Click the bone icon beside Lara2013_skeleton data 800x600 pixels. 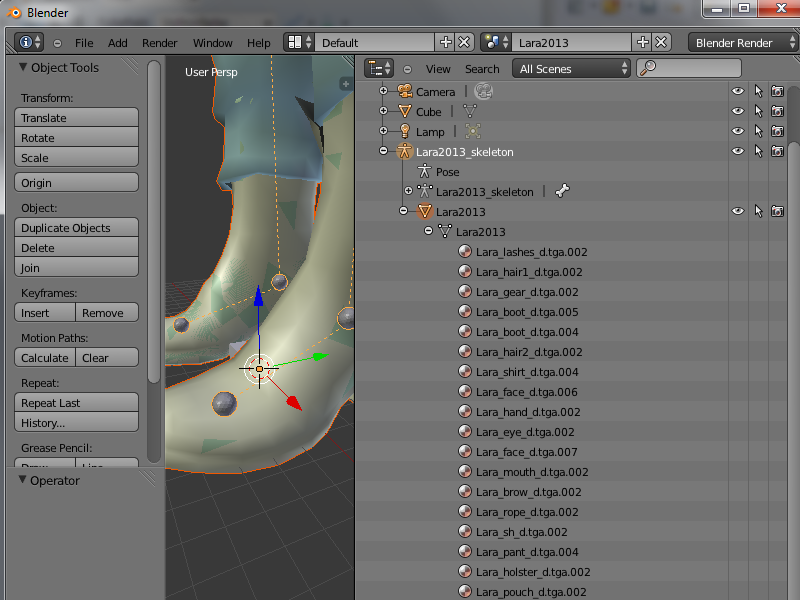562,191
